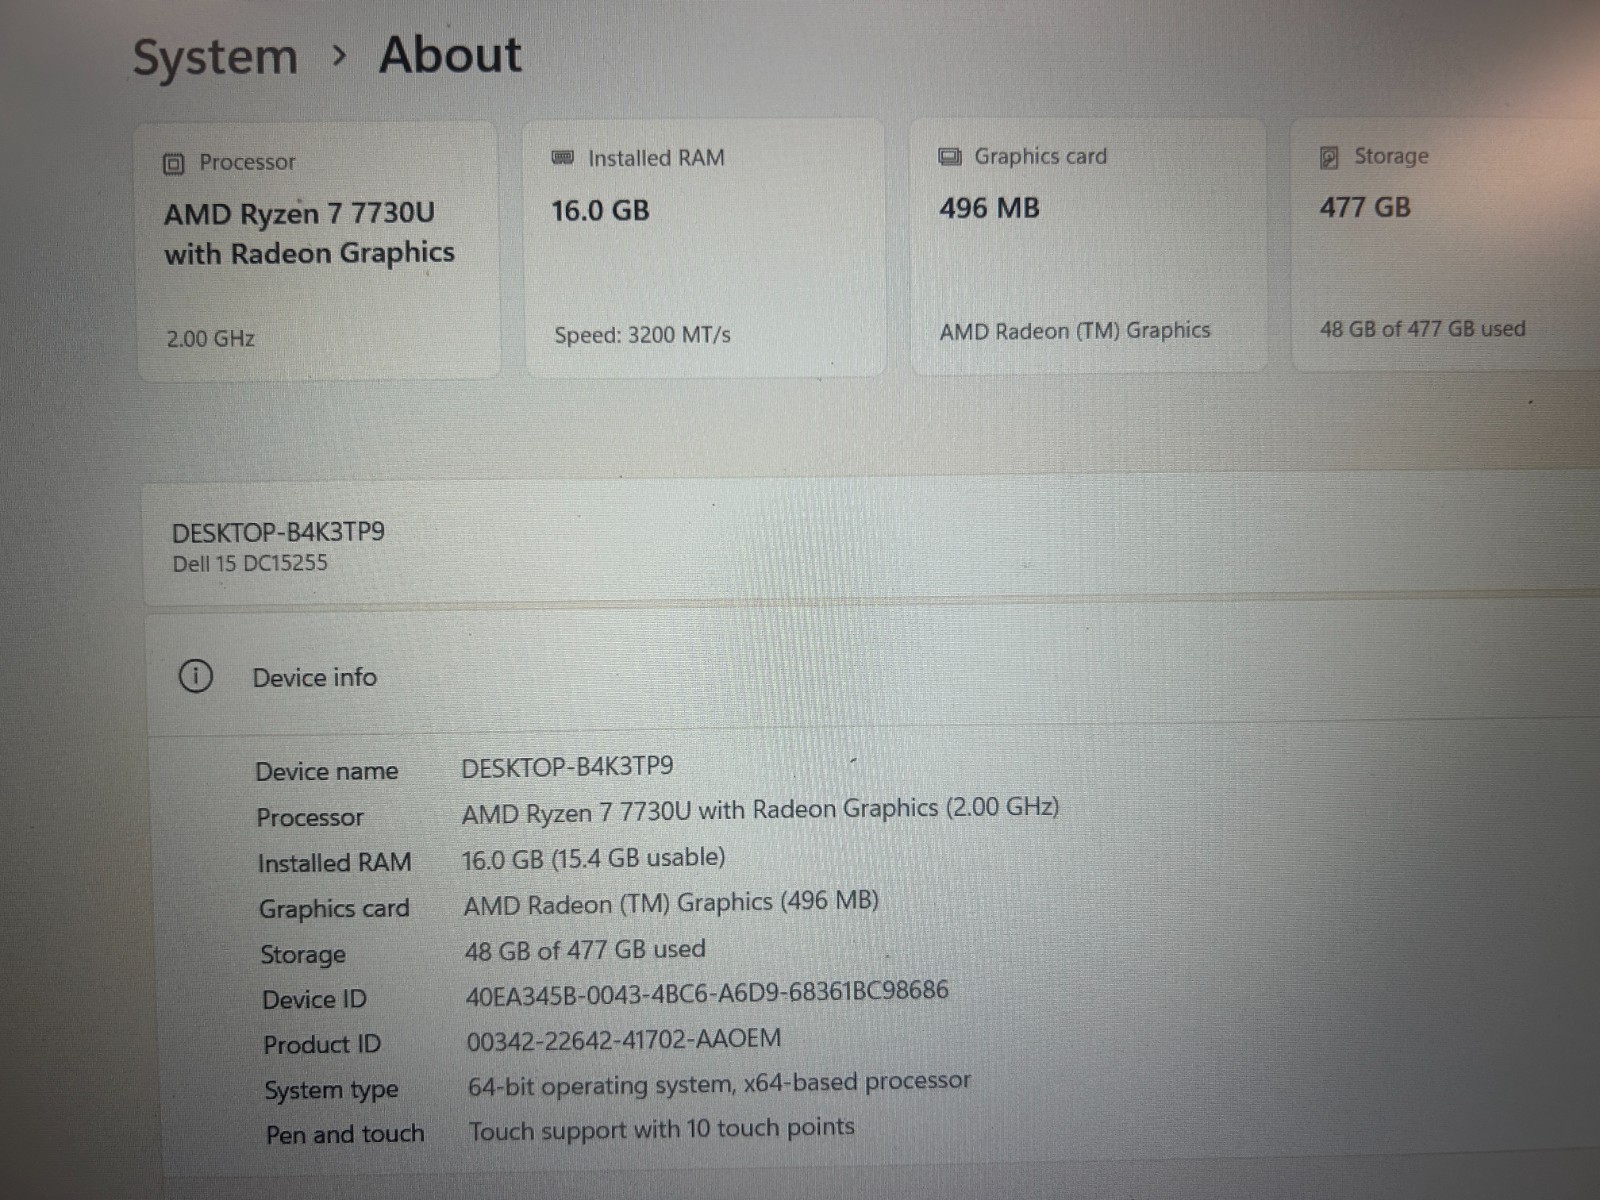Select '2.00 GHz' in Processor card
This screenshot has width=1600, height=1200.
pyautogui.click(x=210, y=339)
